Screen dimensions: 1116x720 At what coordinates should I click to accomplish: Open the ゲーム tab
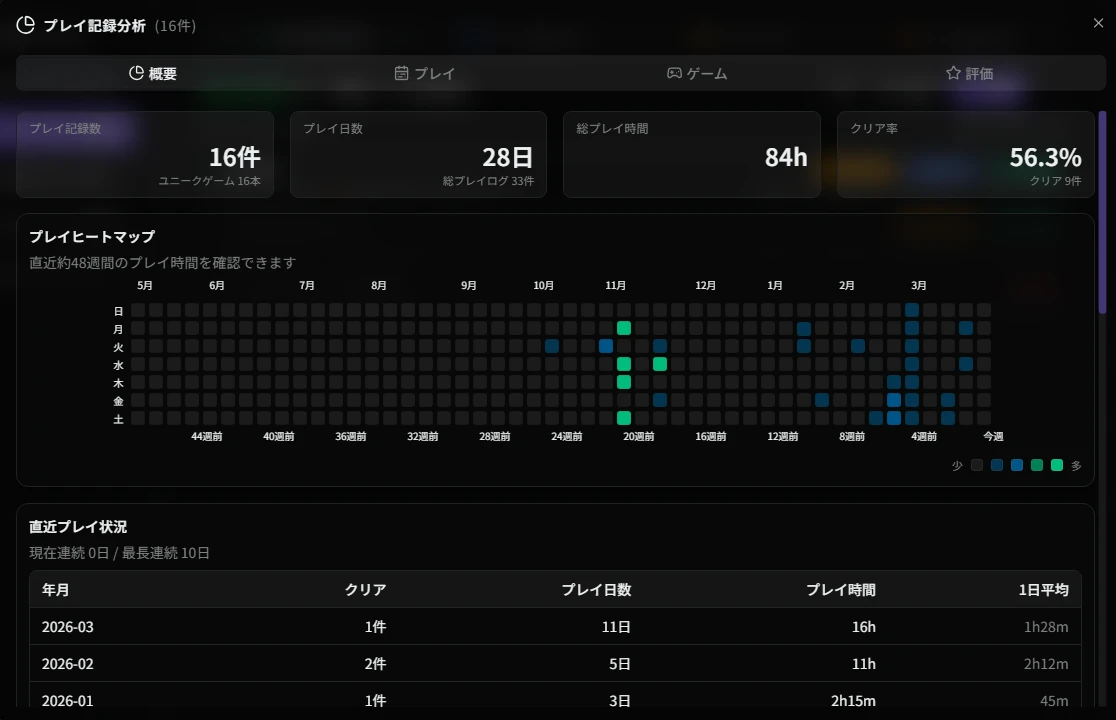click(696, 72)
